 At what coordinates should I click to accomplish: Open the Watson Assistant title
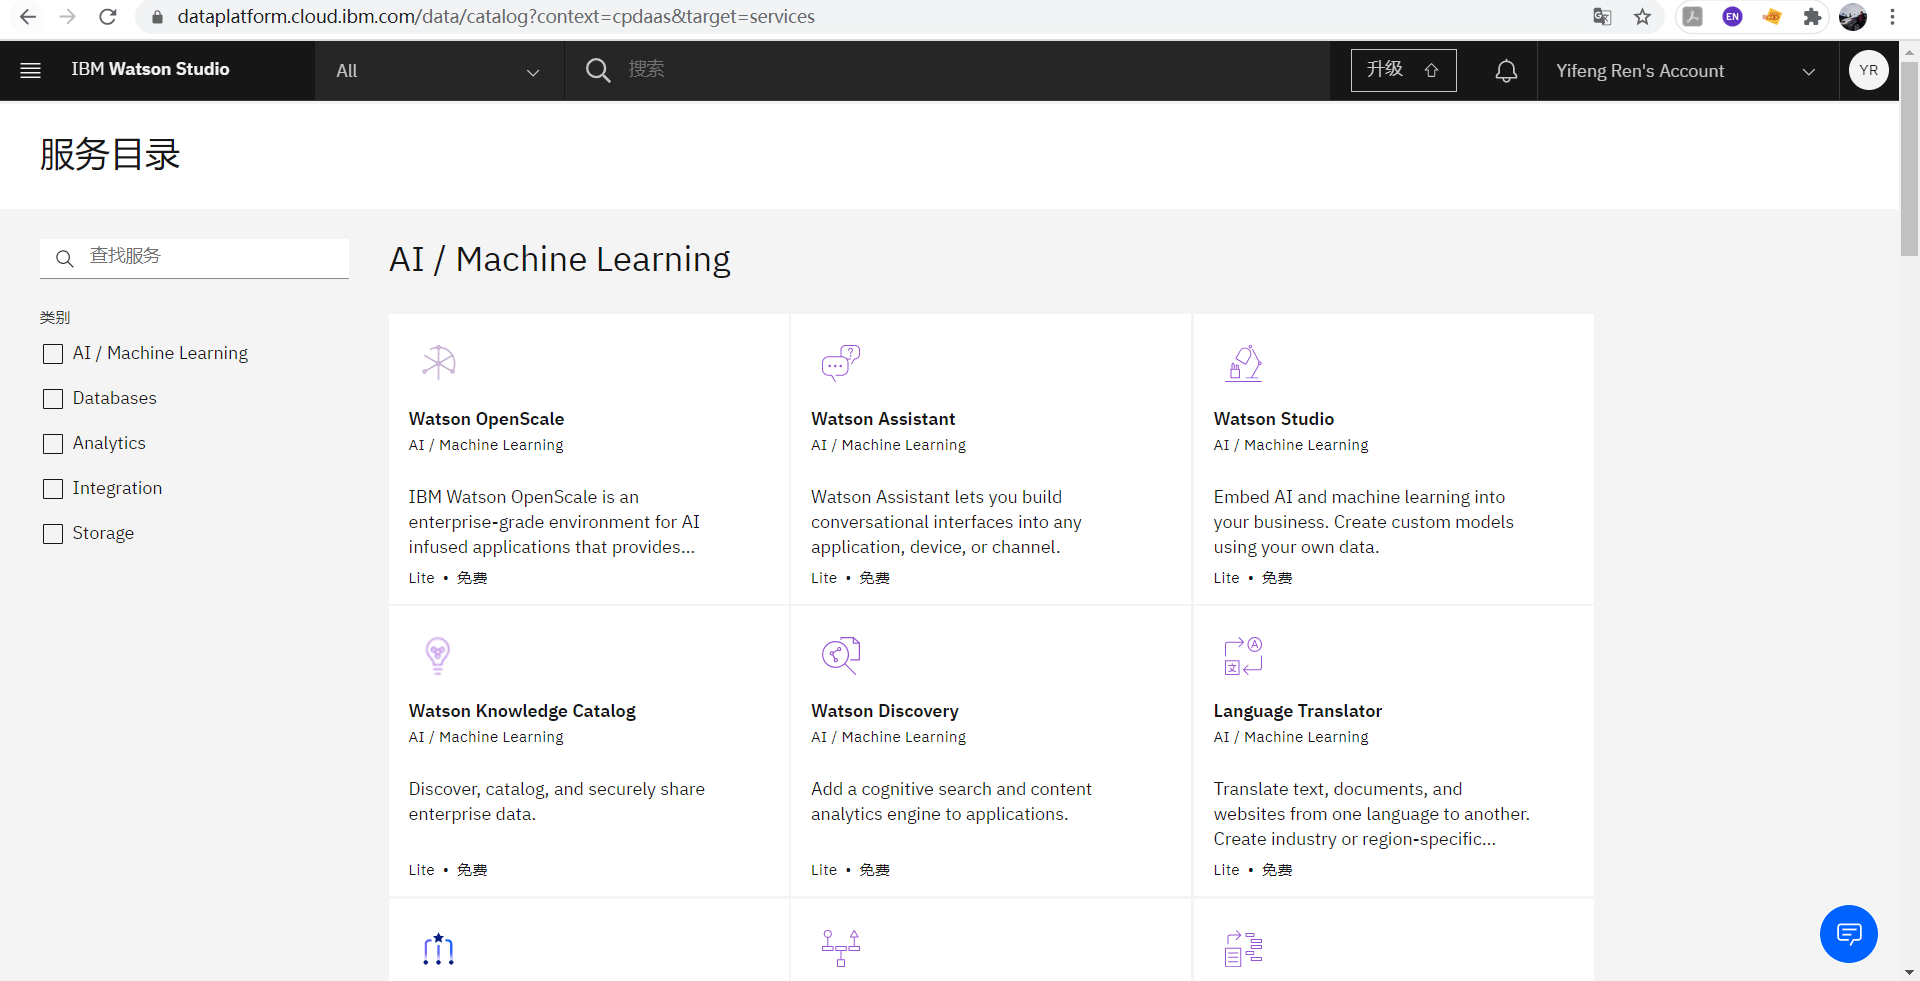[883, 419]
